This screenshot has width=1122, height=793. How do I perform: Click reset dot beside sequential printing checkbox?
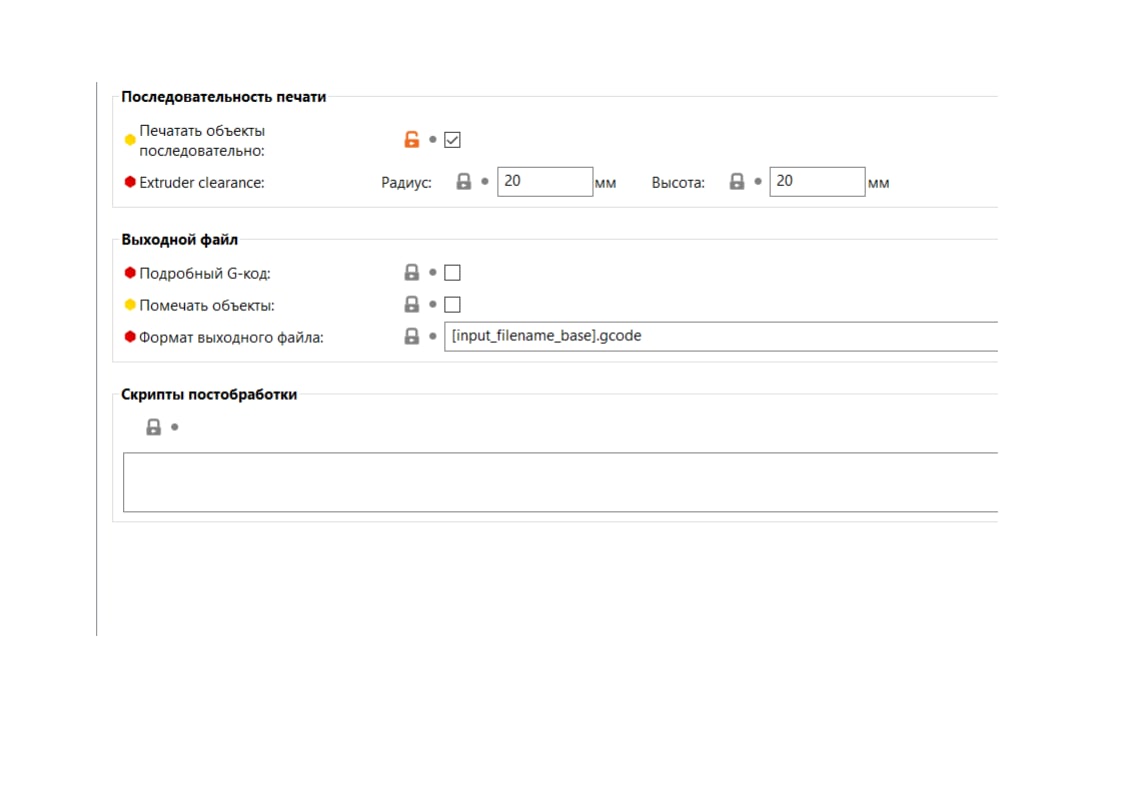pyautogui.click(x=432, y=140)
